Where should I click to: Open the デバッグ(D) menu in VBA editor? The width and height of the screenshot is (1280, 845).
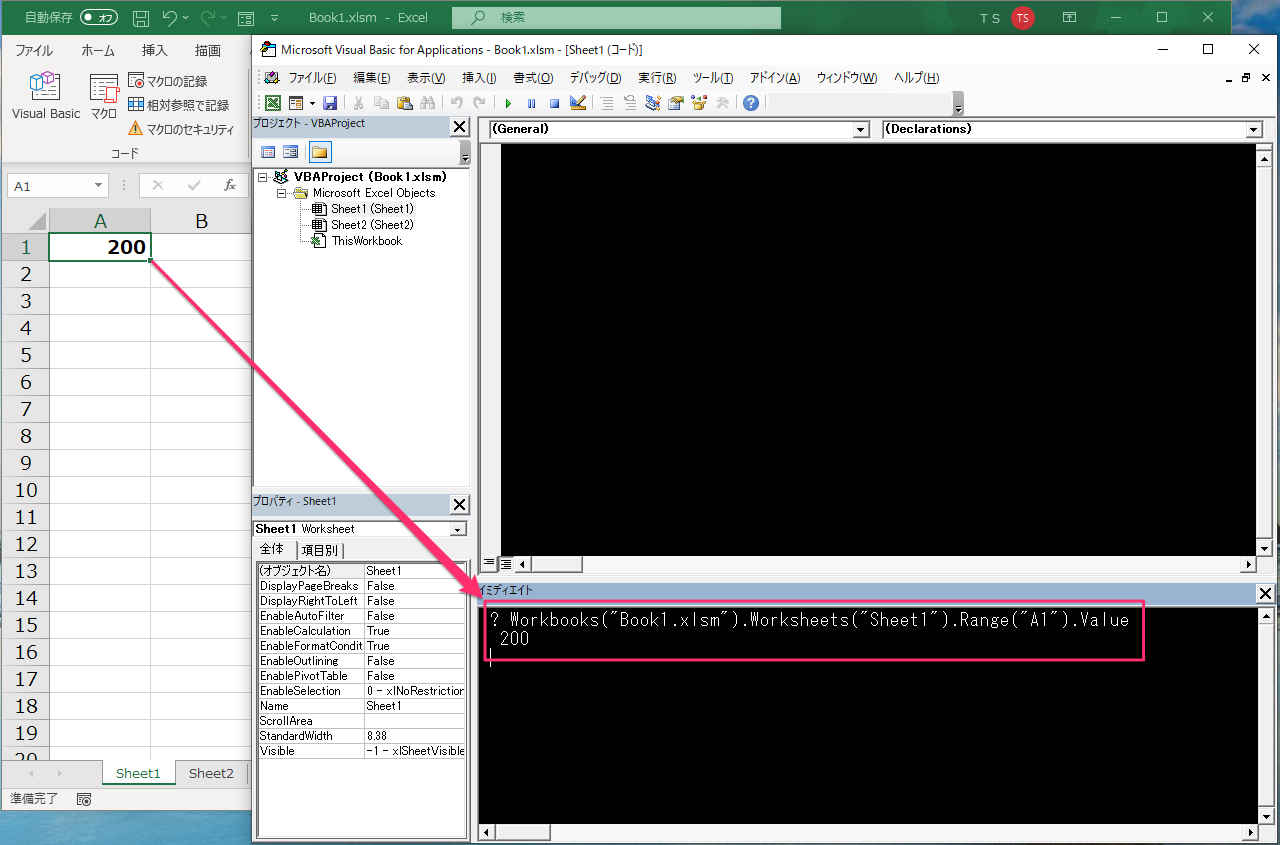point(595,78)
